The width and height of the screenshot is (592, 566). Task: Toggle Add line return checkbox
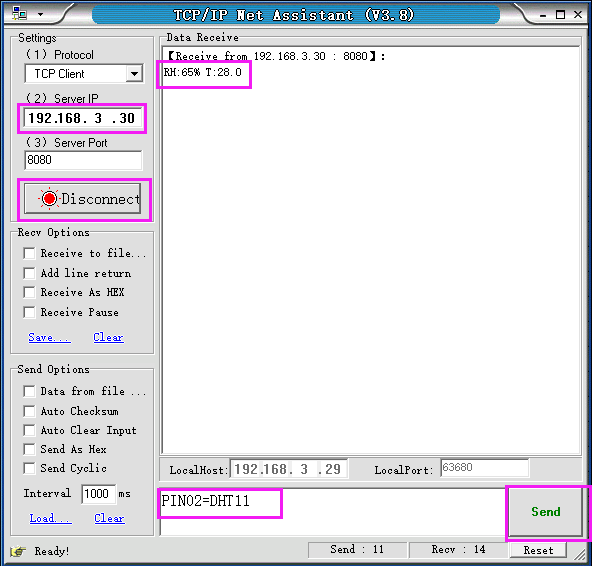(29, 273)
